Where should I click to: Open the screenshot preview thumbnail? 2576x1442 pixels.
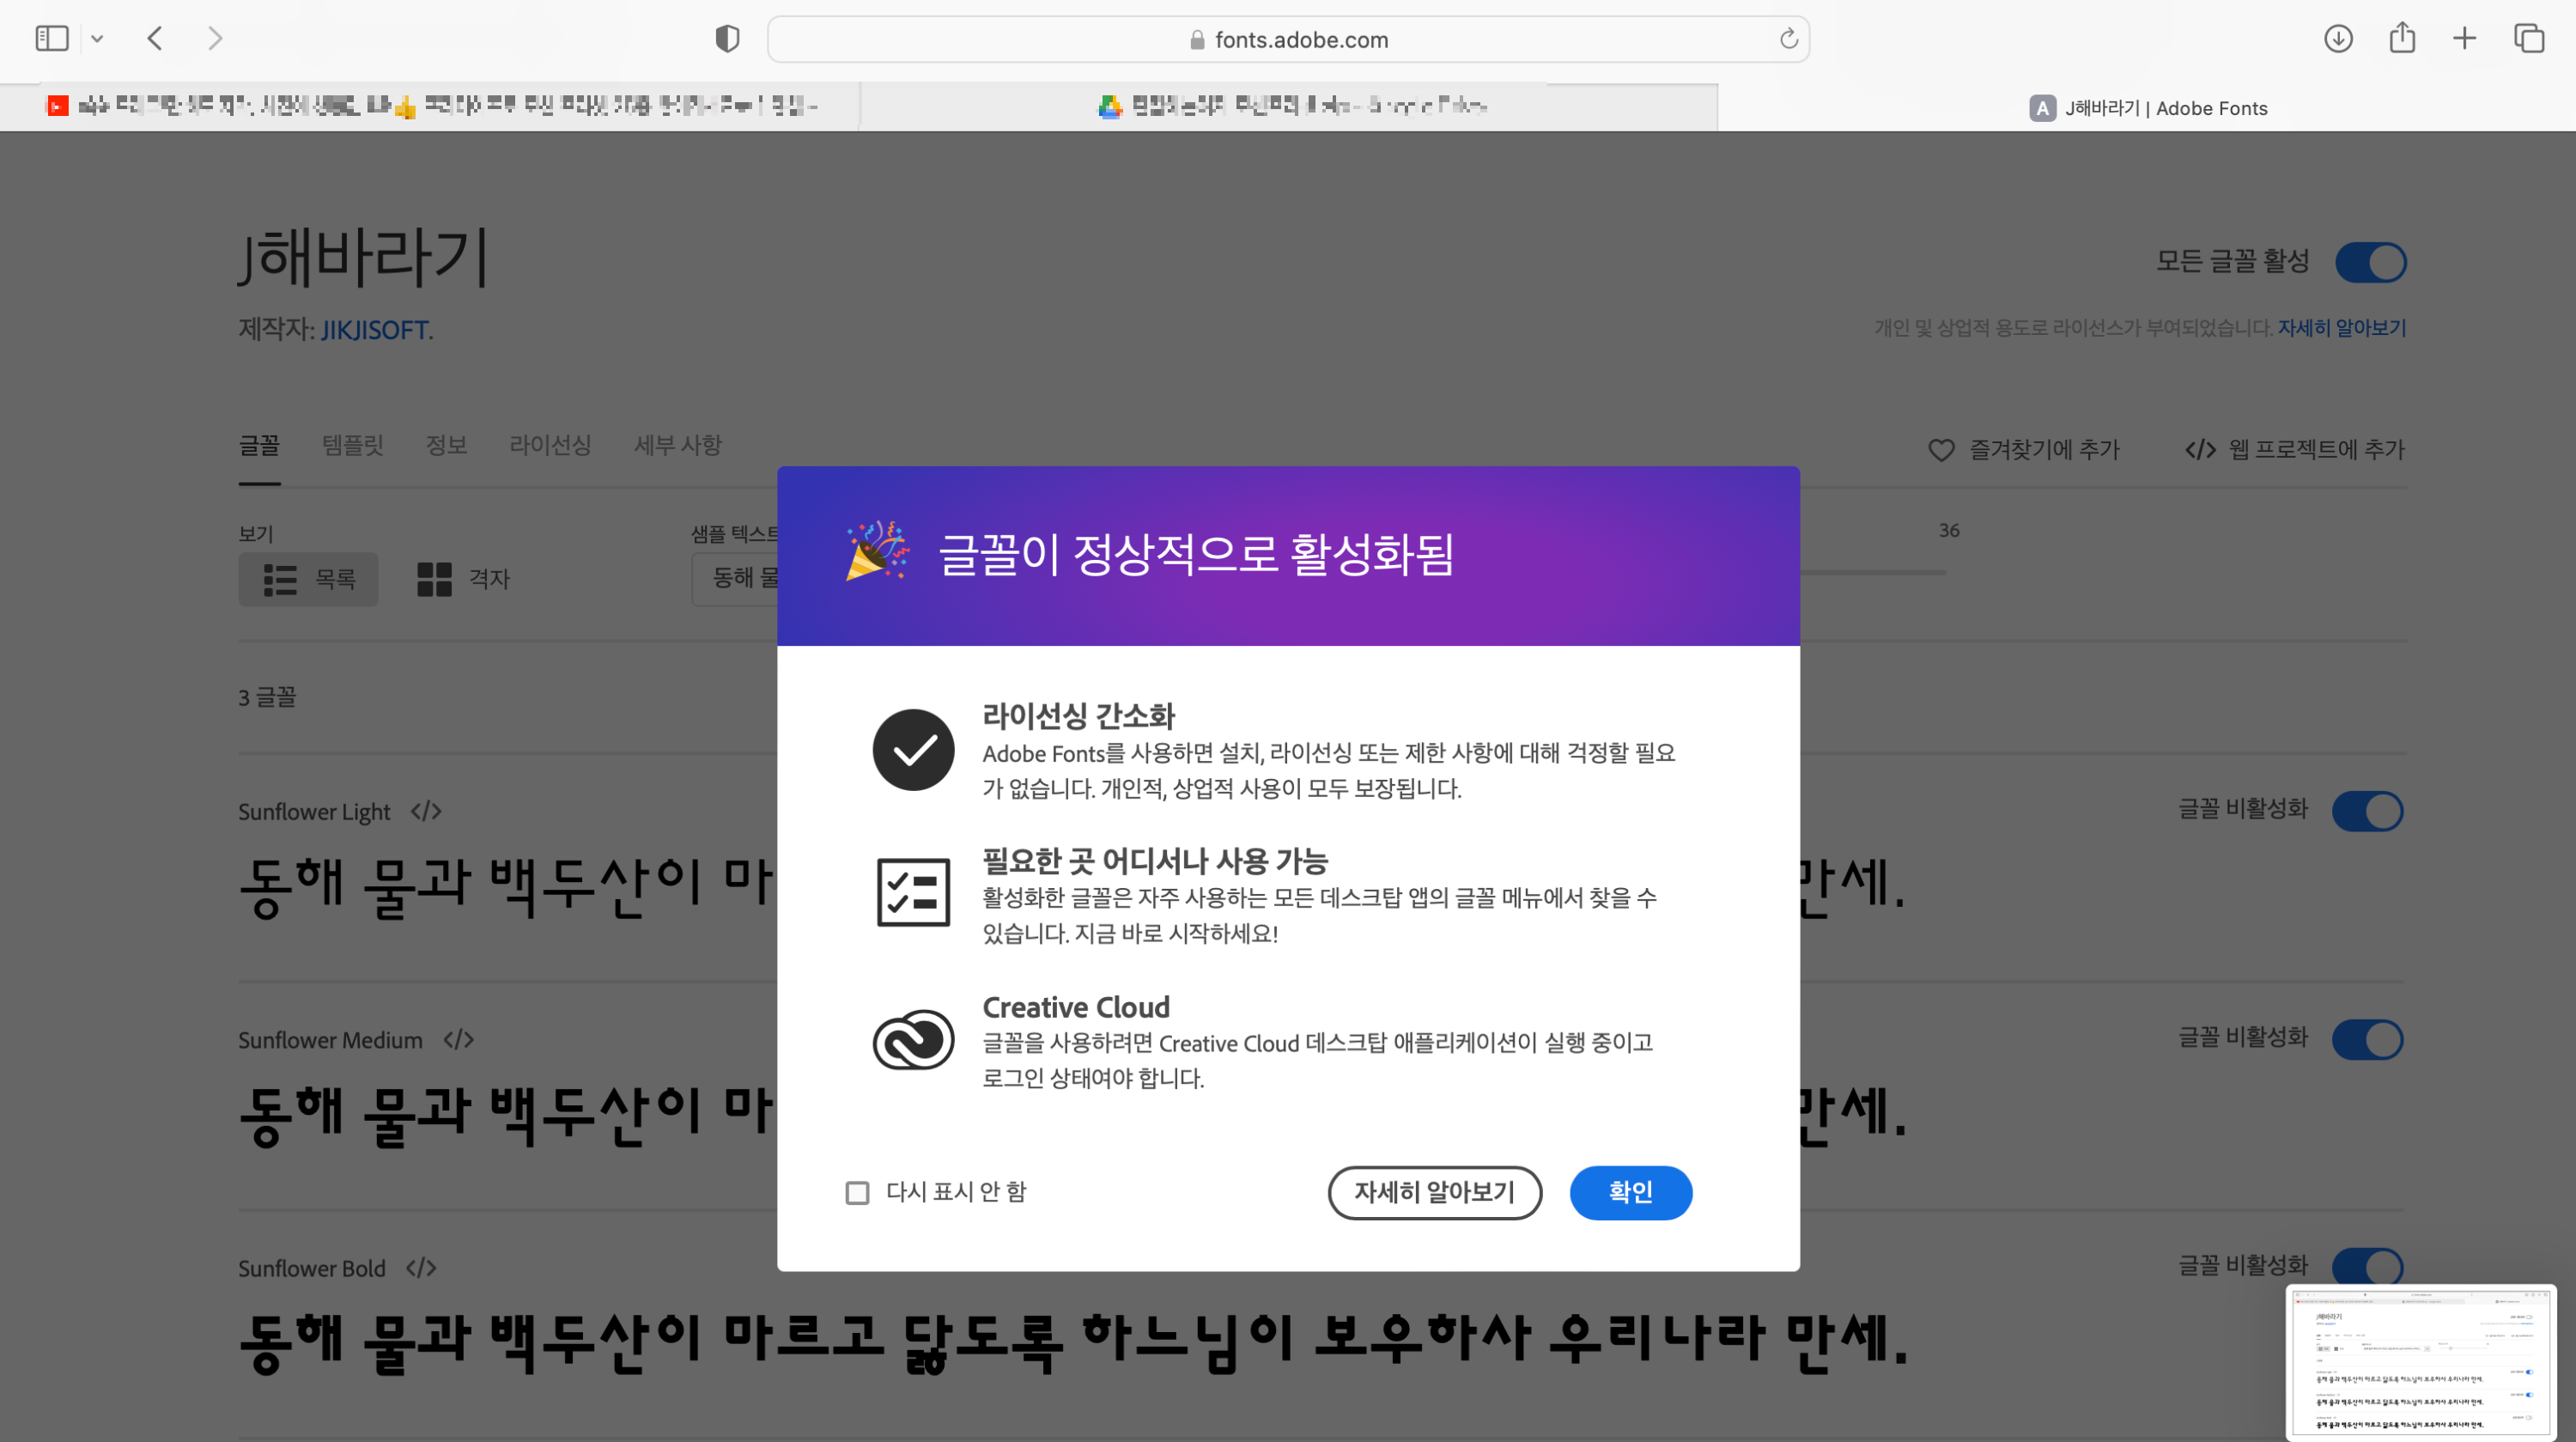2421,1362
